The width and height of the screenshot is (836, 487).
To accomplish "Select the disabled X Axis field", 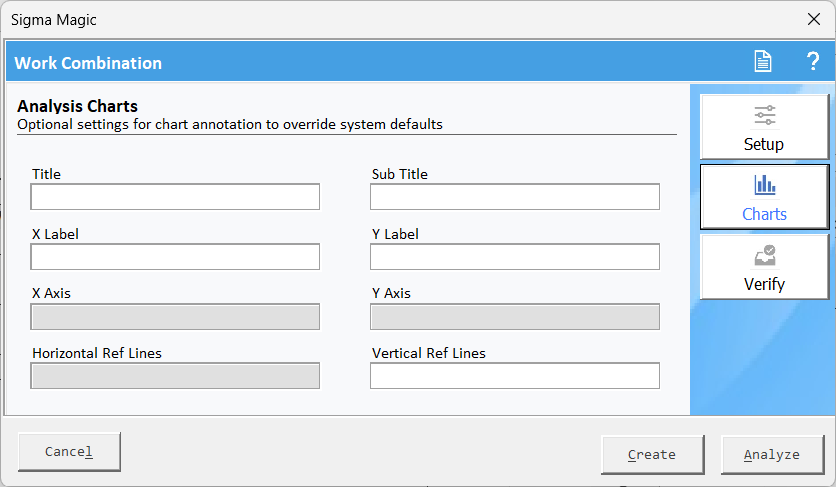I will [x=175, y=317].
